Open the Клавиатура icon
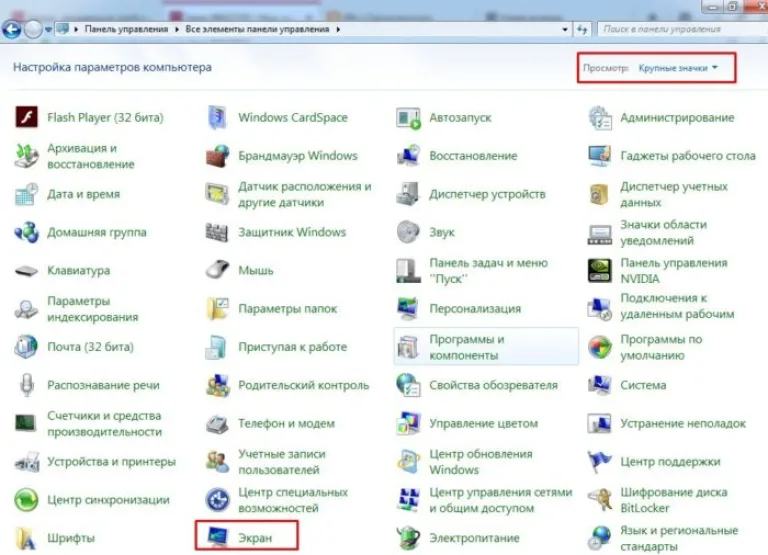 tap(26, 270)
